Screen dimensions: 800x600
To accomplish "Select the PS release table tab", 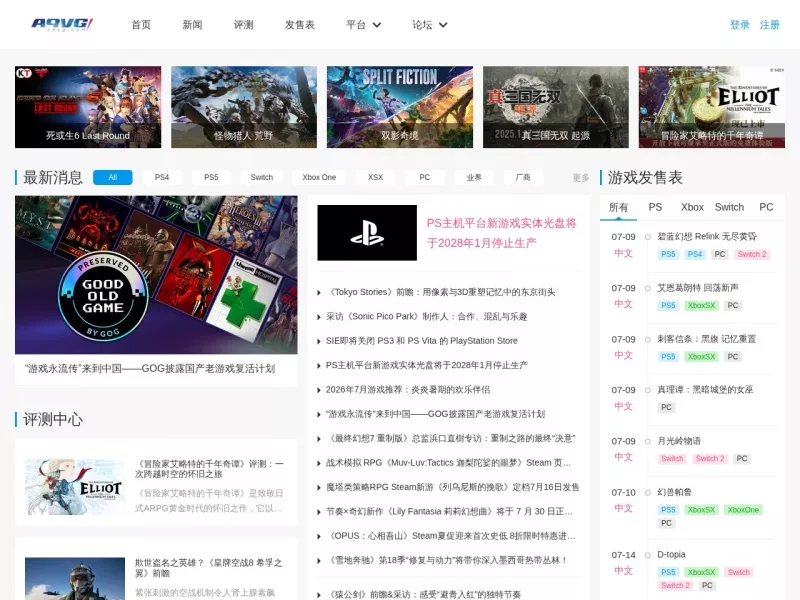I will pyautogui.click(x=655, y=207).
